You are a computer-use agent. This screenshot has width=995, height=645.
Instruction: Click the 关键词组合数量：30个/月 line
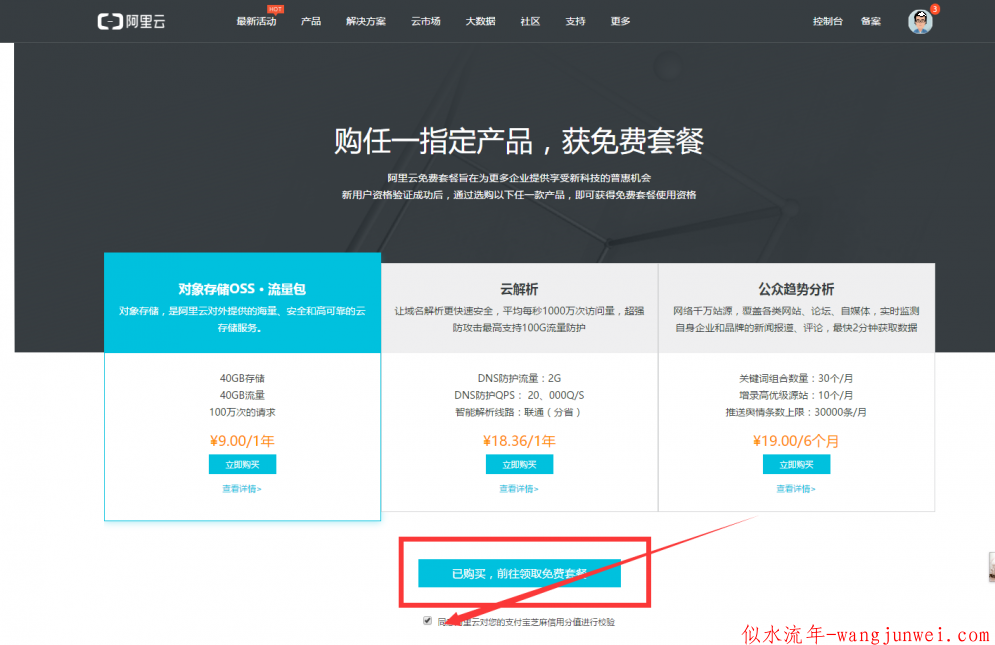[796, 378]
